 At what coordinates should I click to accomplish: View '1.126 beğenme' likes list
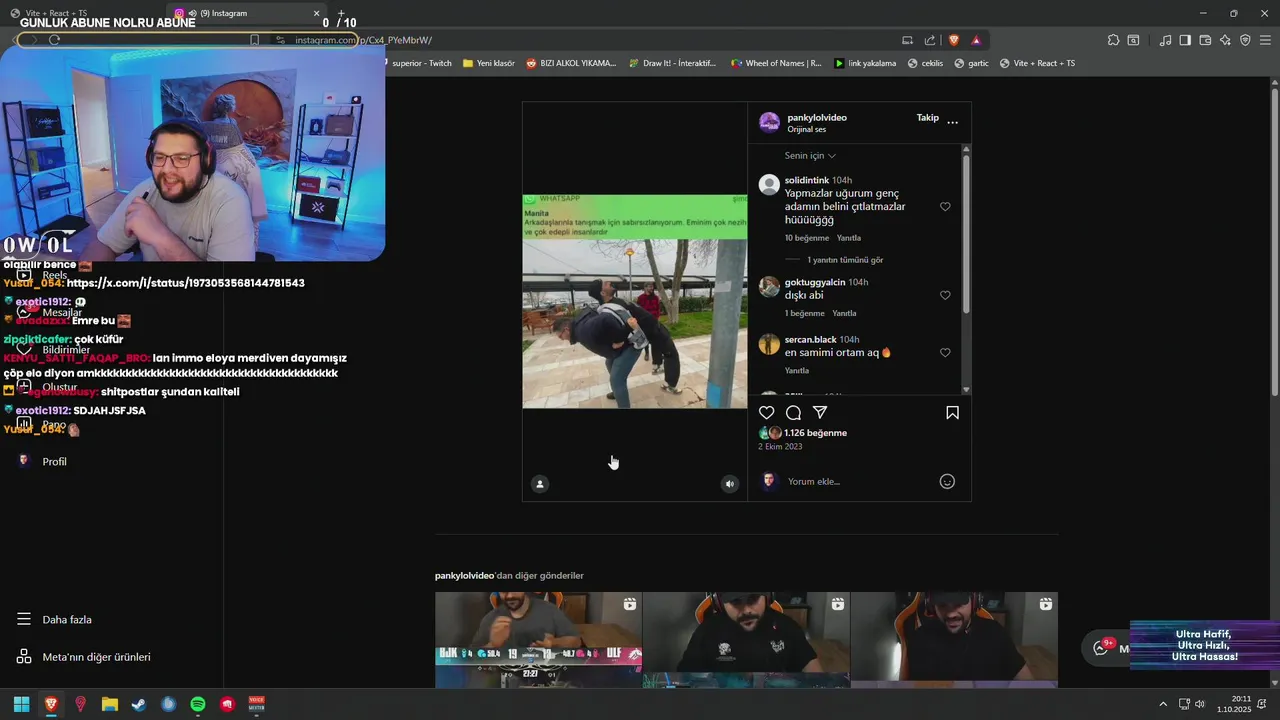tap(815, 433)
